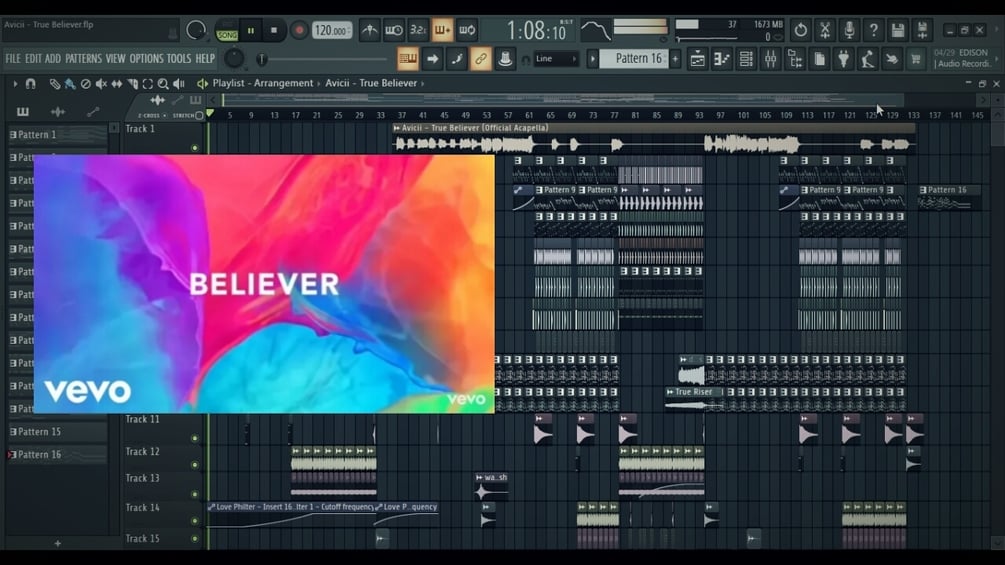Mute Track 12 with its green dot
The image size is (1005, 565).
pos(195,465)
